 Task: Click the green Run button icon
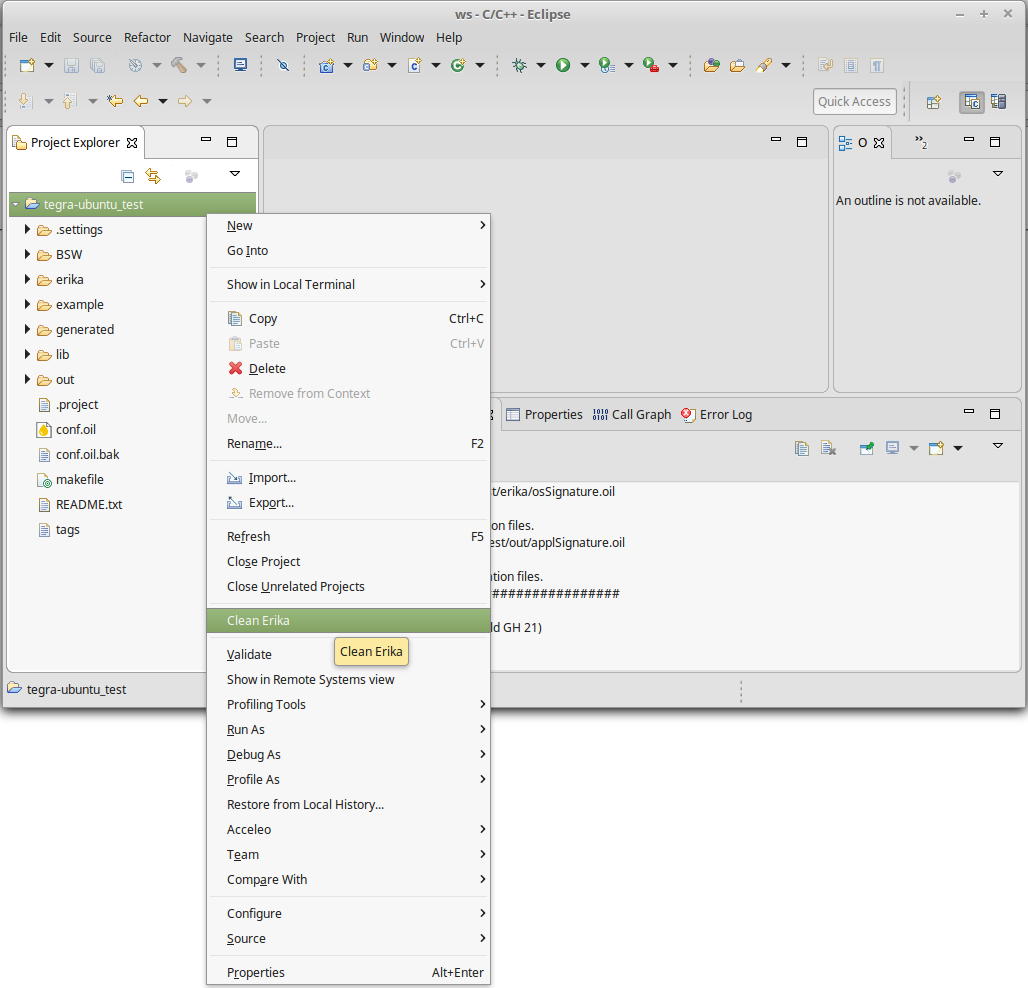click(x=563, y=65)
